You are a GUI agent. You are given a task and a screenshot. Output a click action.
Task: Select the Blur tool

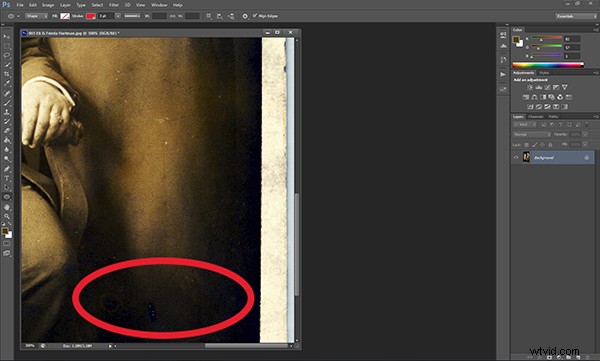point(7,150)
